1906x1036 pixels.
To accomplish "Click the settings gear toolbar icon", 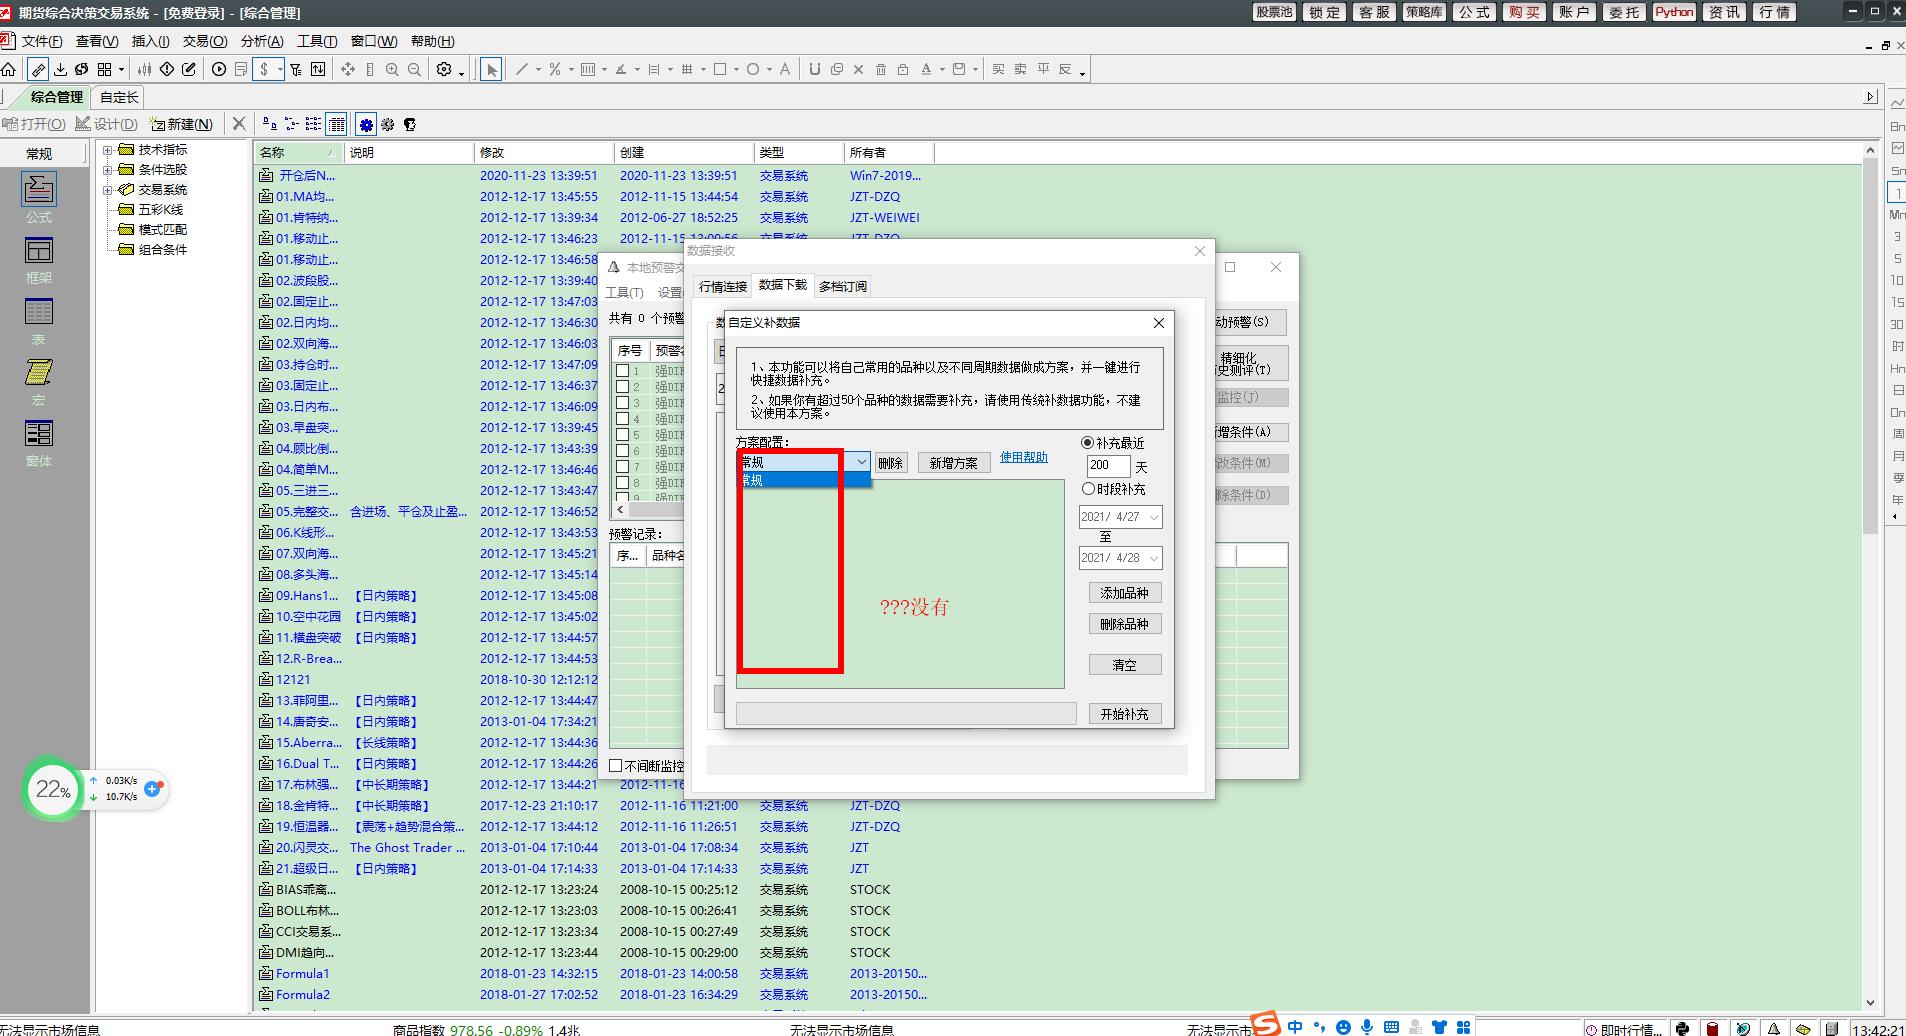I will pos(444,69).
